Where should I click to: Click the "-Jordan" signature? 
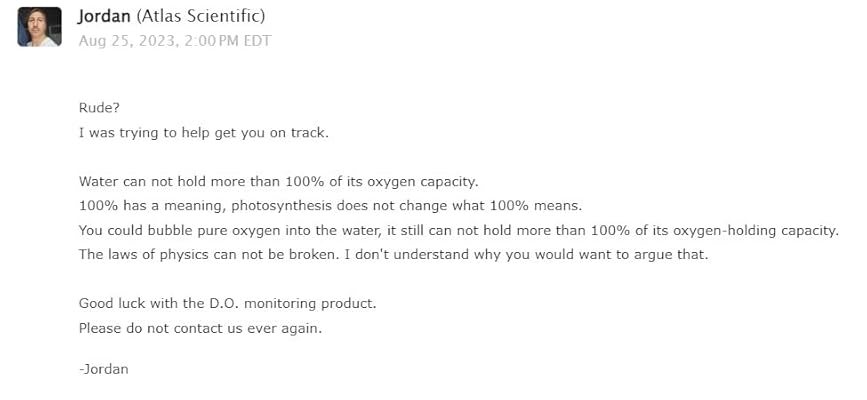coord(103,369)
